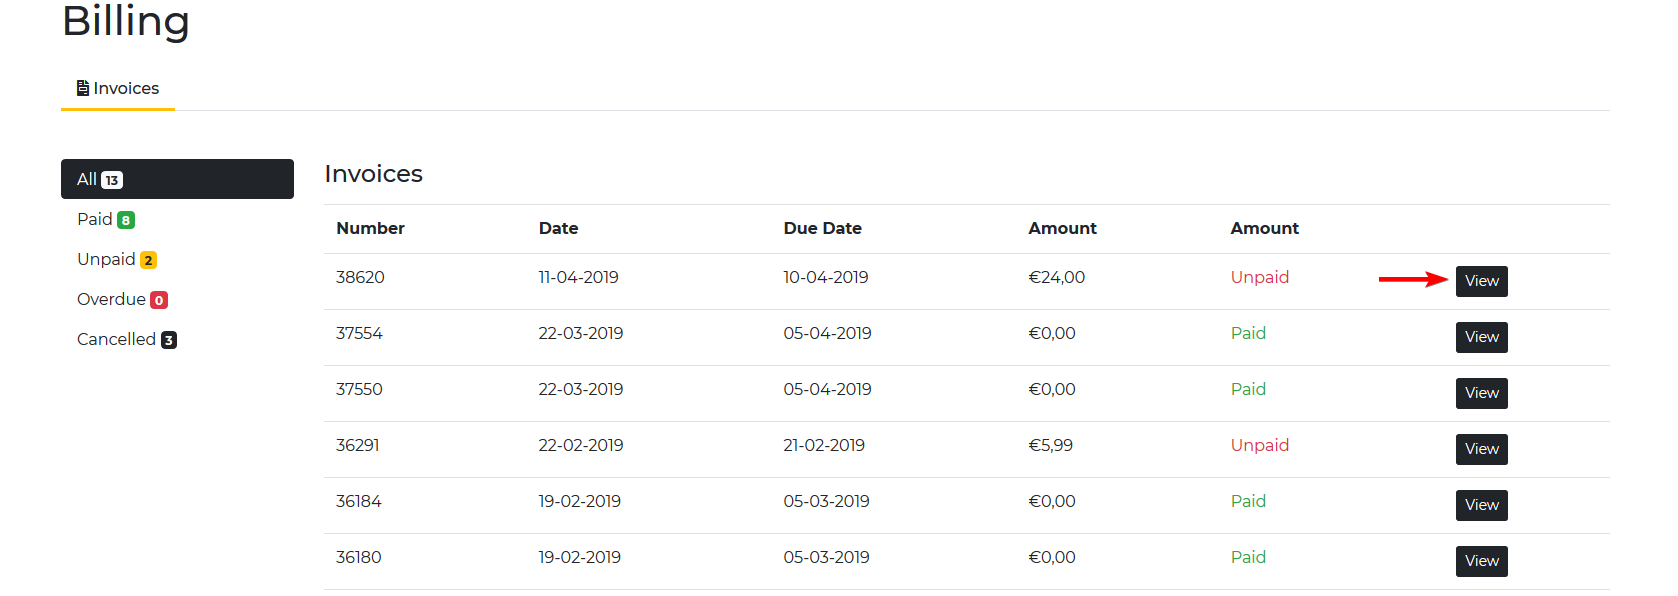Filter invoices by Paid status
Screen dimensions: 1678x596
tap(95, 219)
